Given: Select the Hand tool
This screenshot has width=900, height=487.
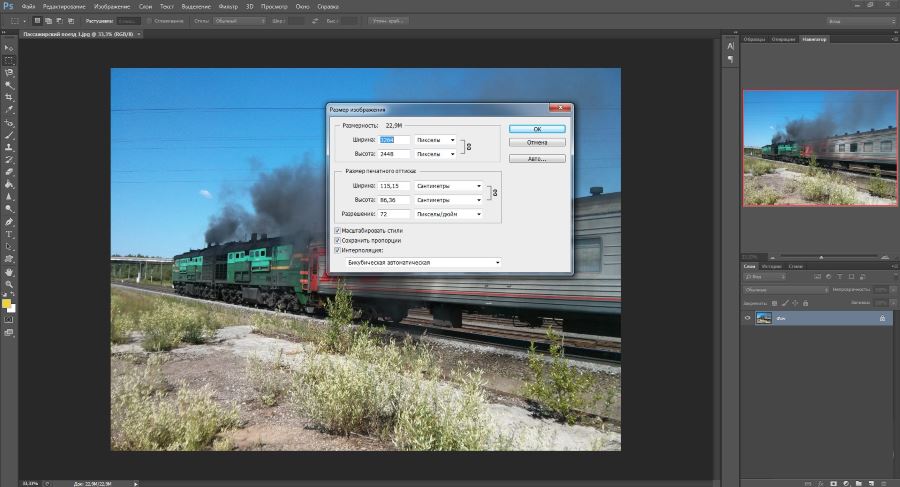Looking at the screenshot, I should point(9,272).
